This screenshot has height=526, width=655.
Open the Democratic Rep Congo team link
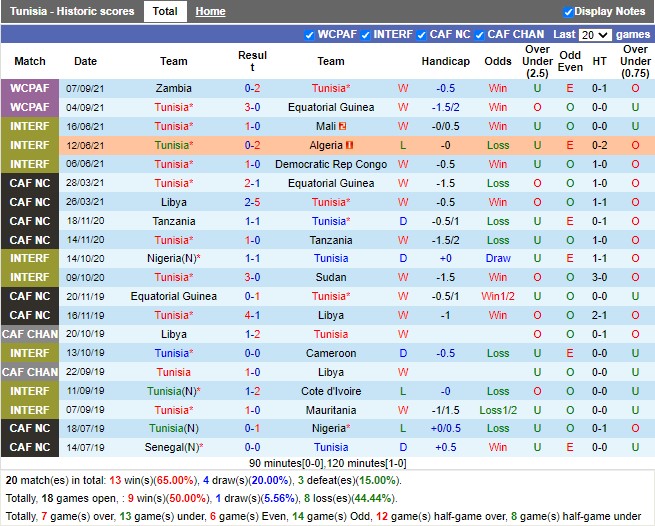coord(331,164)
